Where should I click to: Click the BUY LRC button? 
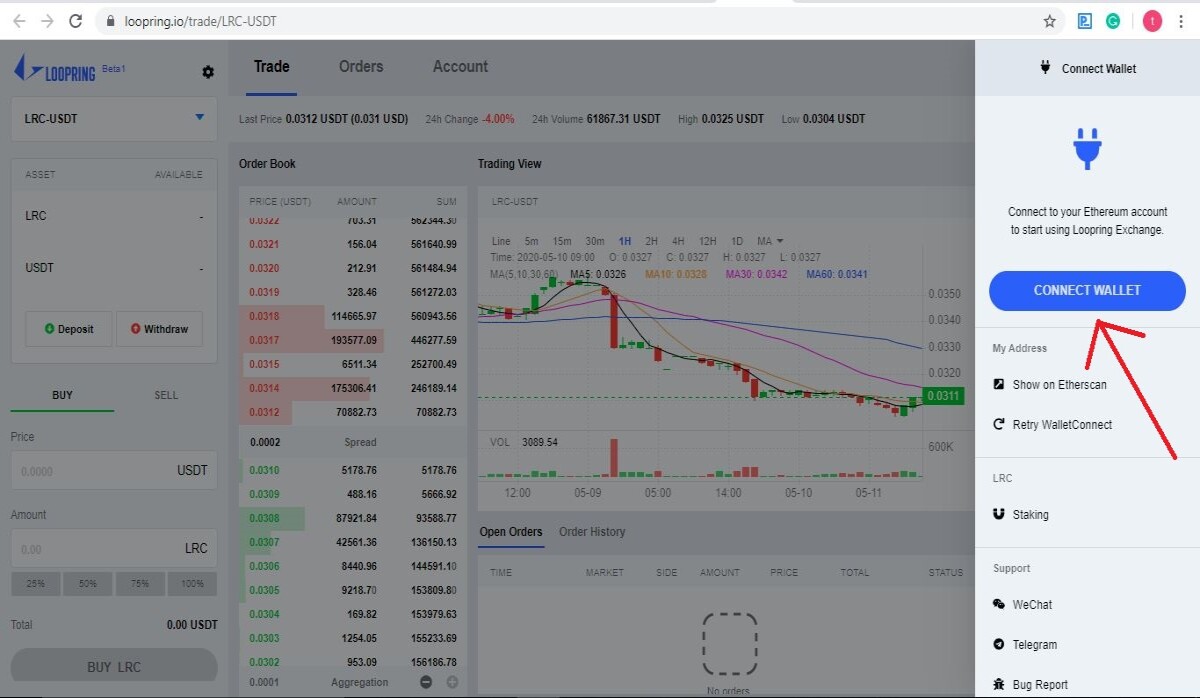point(114,667)
